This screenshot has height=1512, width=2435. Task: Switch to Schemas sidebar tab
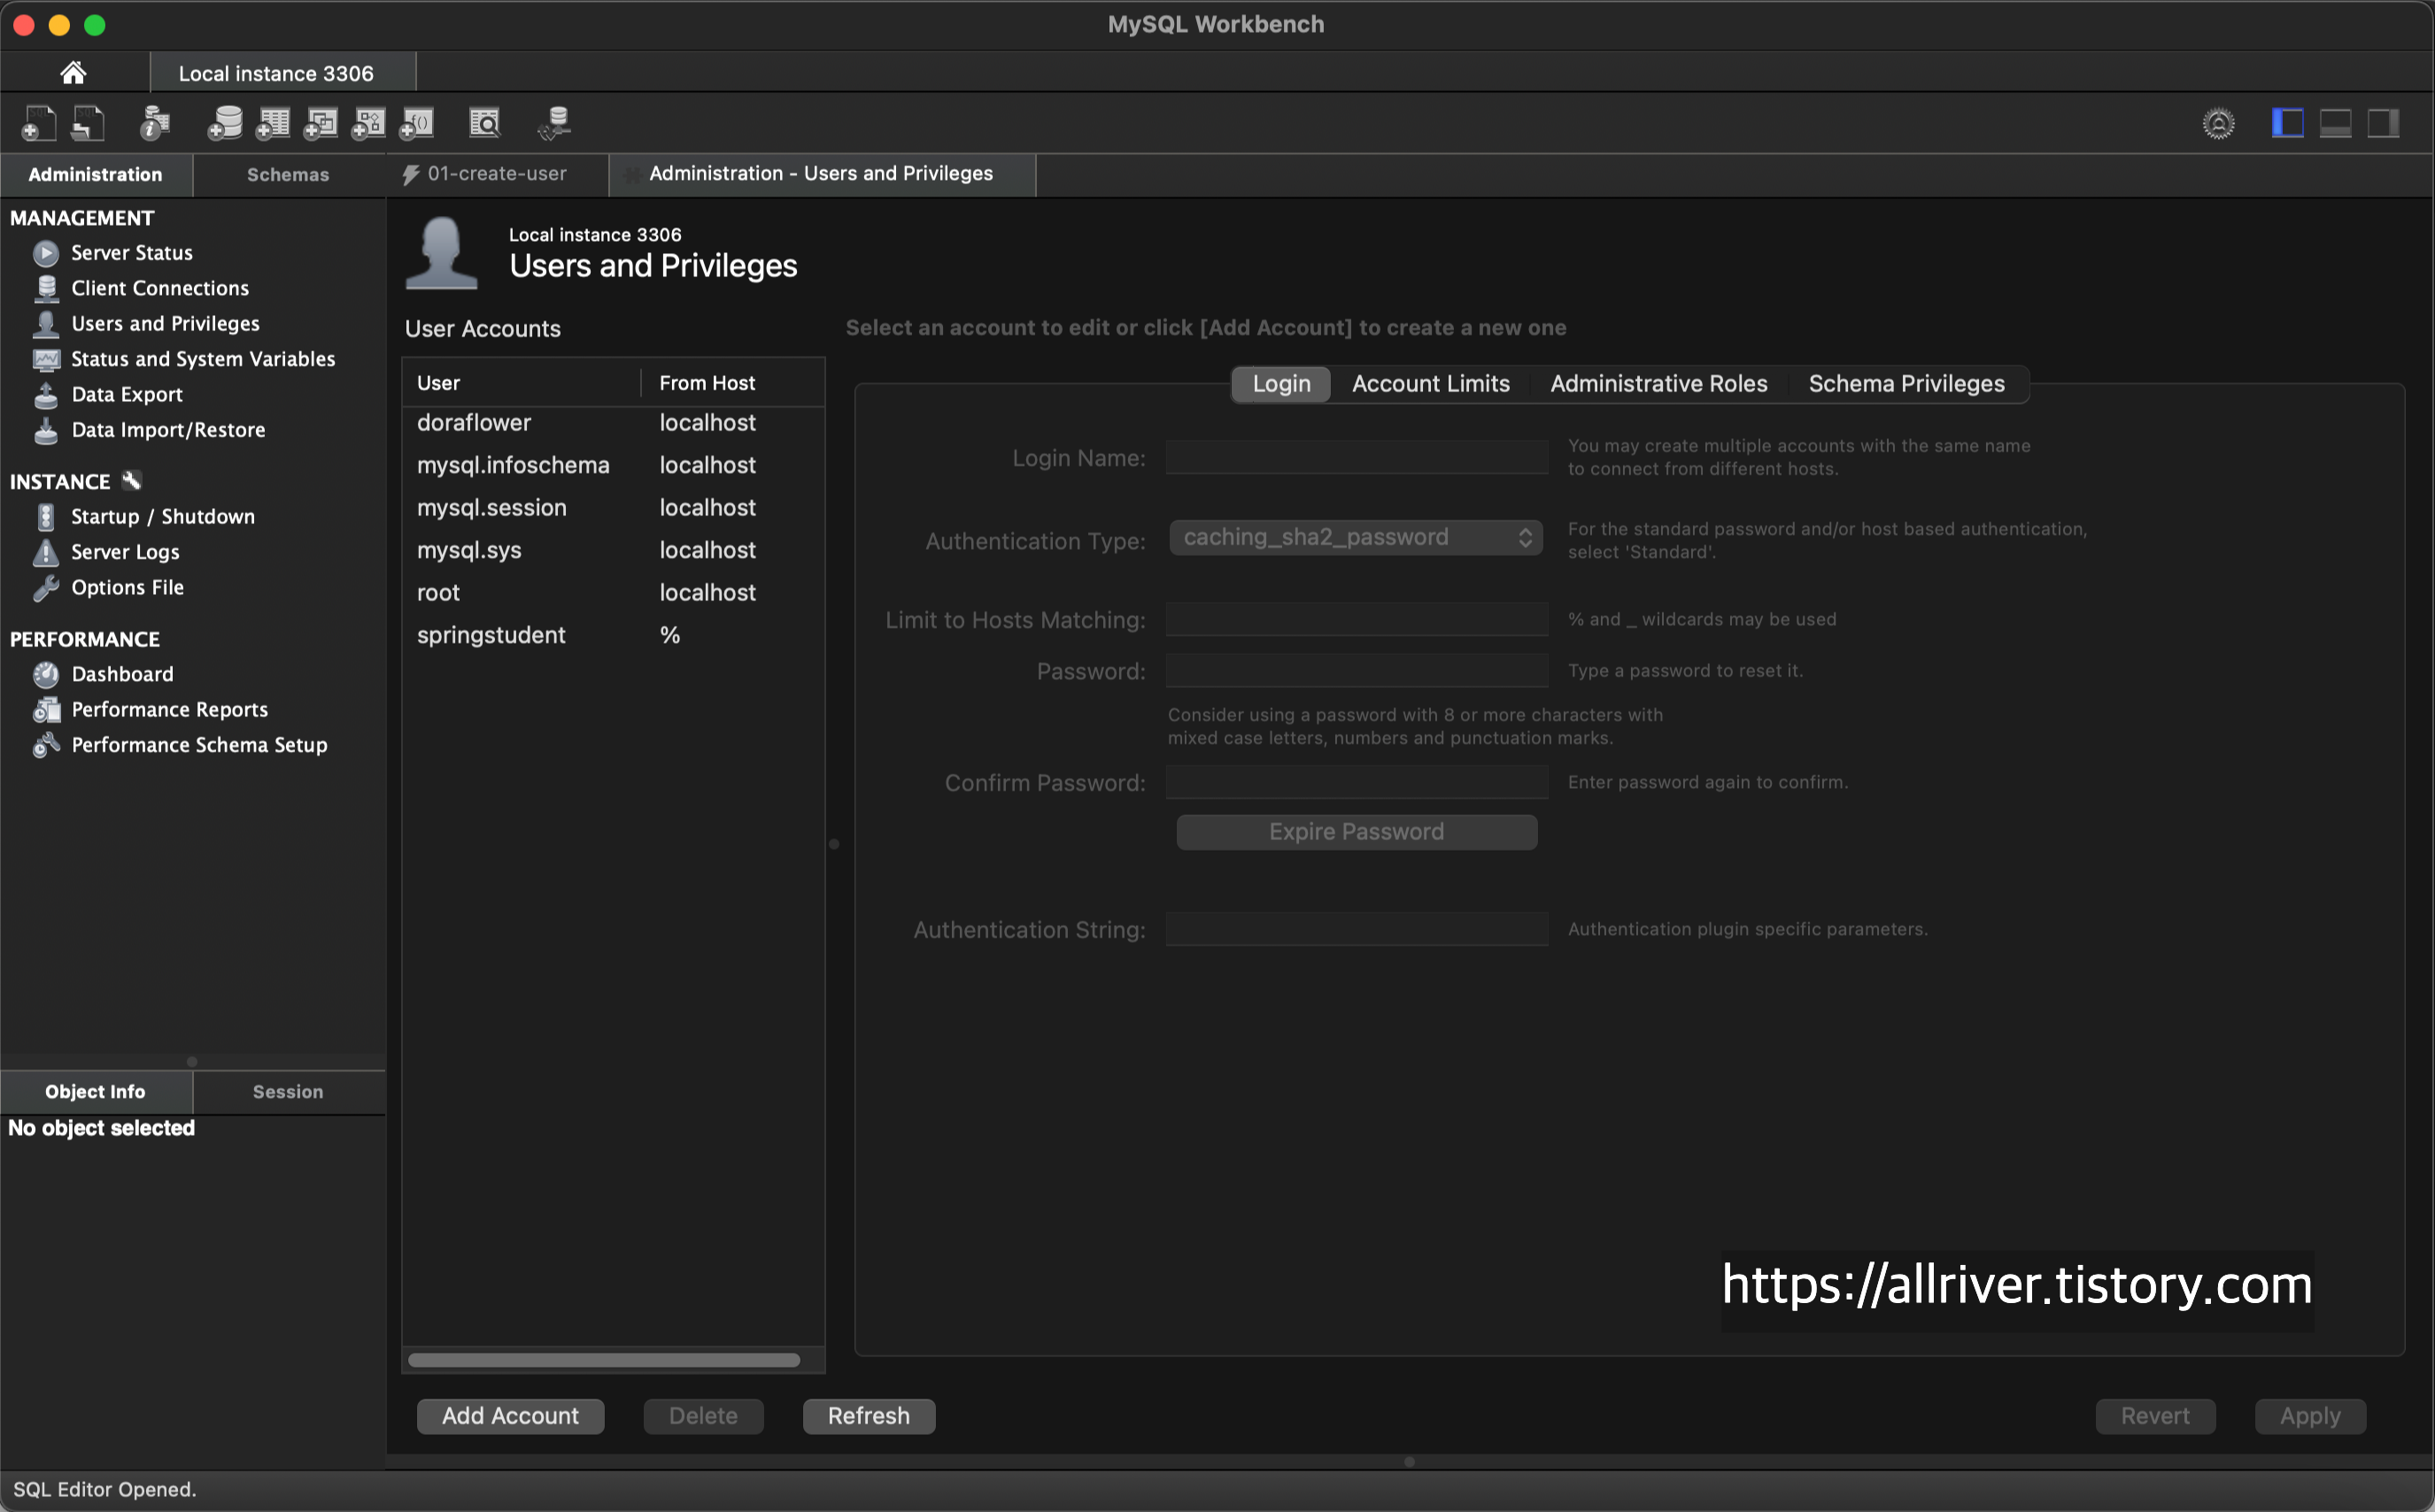[x=287, y=174]
